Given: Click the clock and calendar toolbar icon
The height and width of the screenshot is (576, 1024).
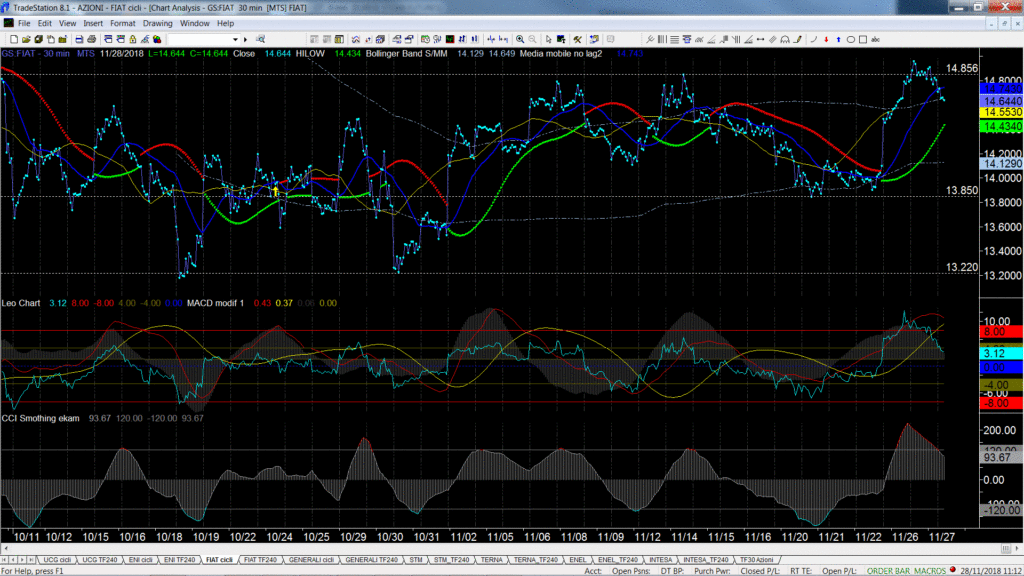Looking at the screenshot, I should point(425,39).
